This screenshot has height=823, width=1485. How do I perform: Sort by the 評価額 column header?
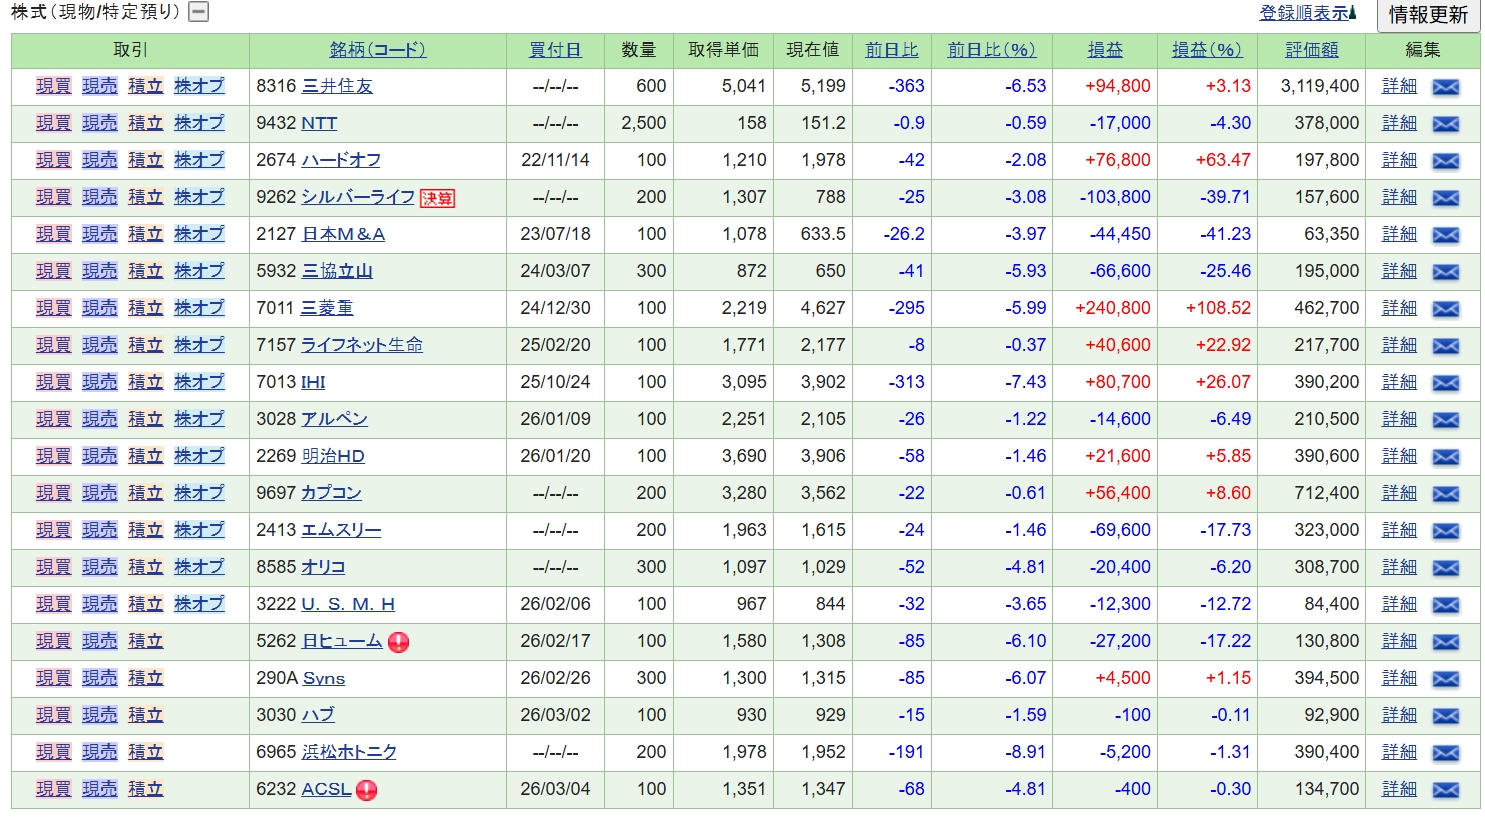[x=1311, y=50]
